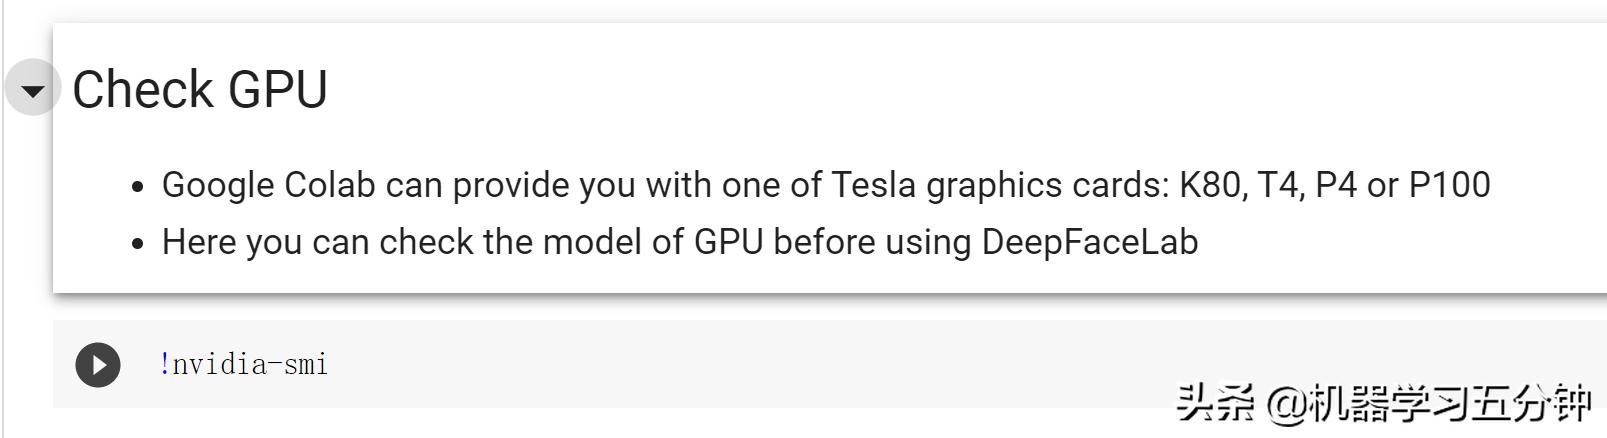Run the nvidia-smi code cell

click(x=98, y=364)
